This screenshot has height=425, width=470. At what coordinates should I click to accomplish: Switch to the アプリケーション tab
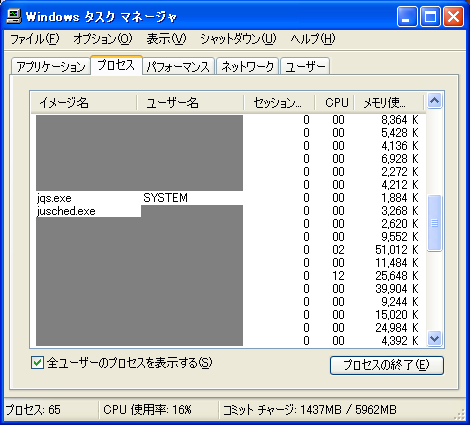(x=51, y=67)
